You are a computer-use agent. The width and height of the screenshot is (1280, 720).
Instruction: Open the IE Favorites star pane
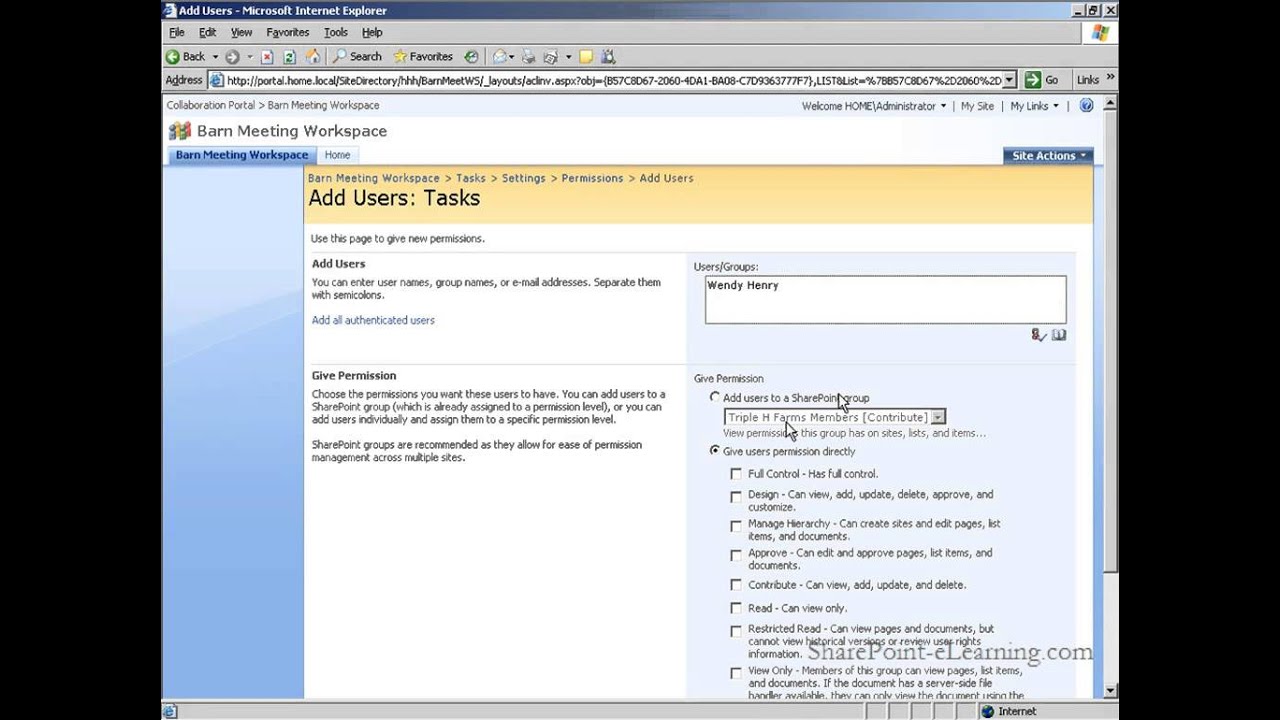click(x=423, y=57)
